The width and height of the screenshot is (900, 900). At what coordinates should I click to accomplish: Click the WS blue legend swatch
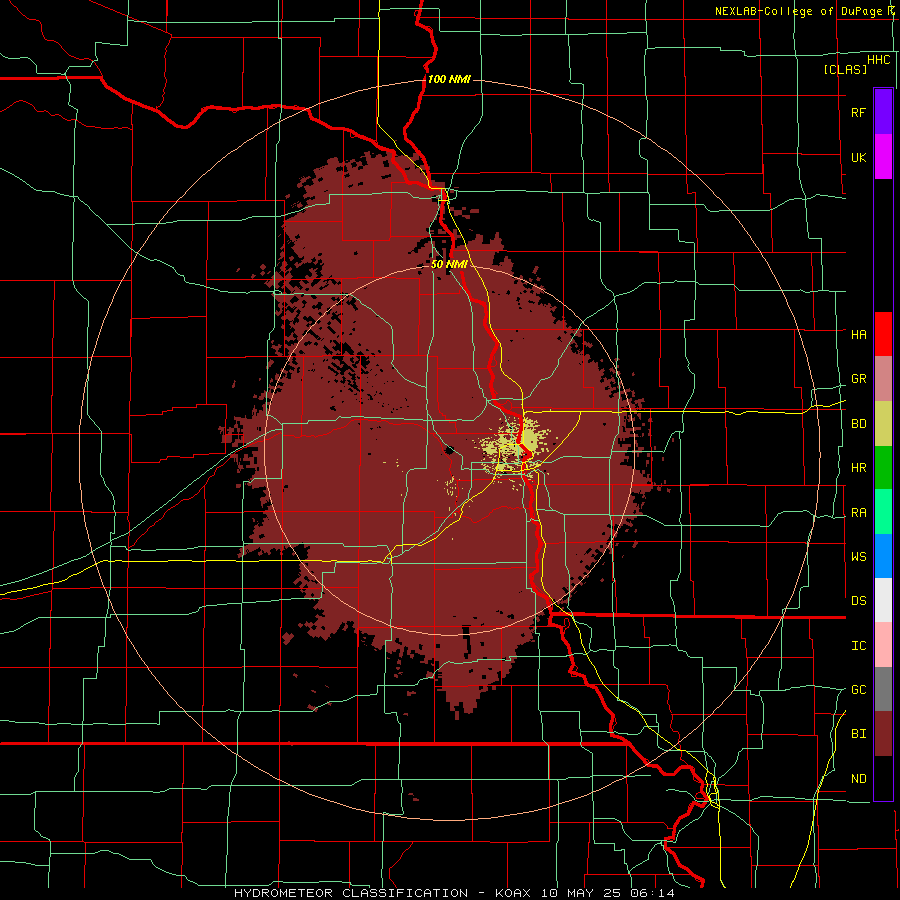tap(883, 556)
